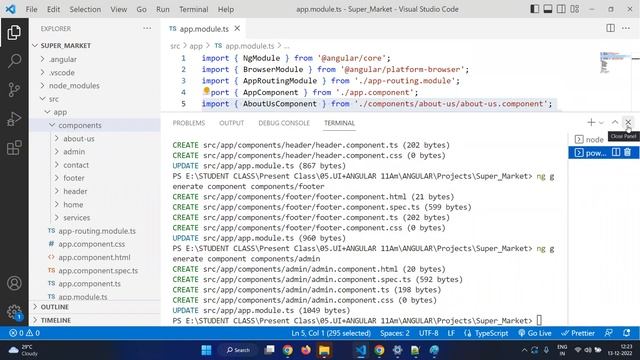Open the File menu

pos(31,9)
